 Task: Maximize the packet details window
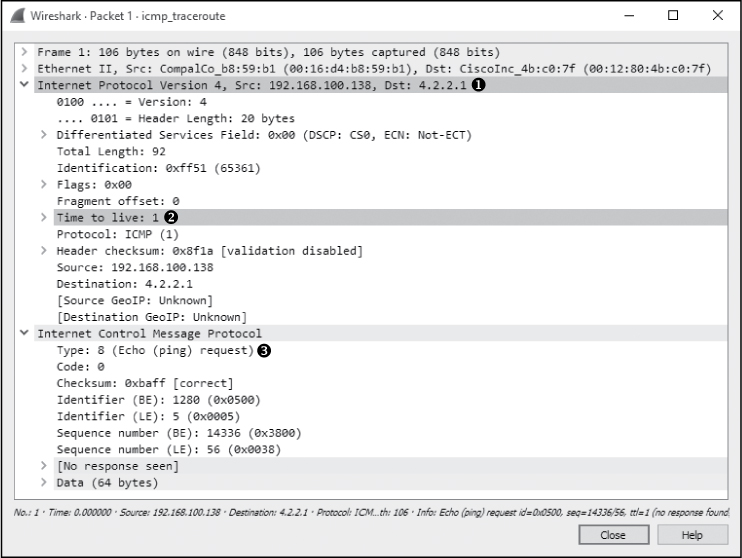pos(673,16)
